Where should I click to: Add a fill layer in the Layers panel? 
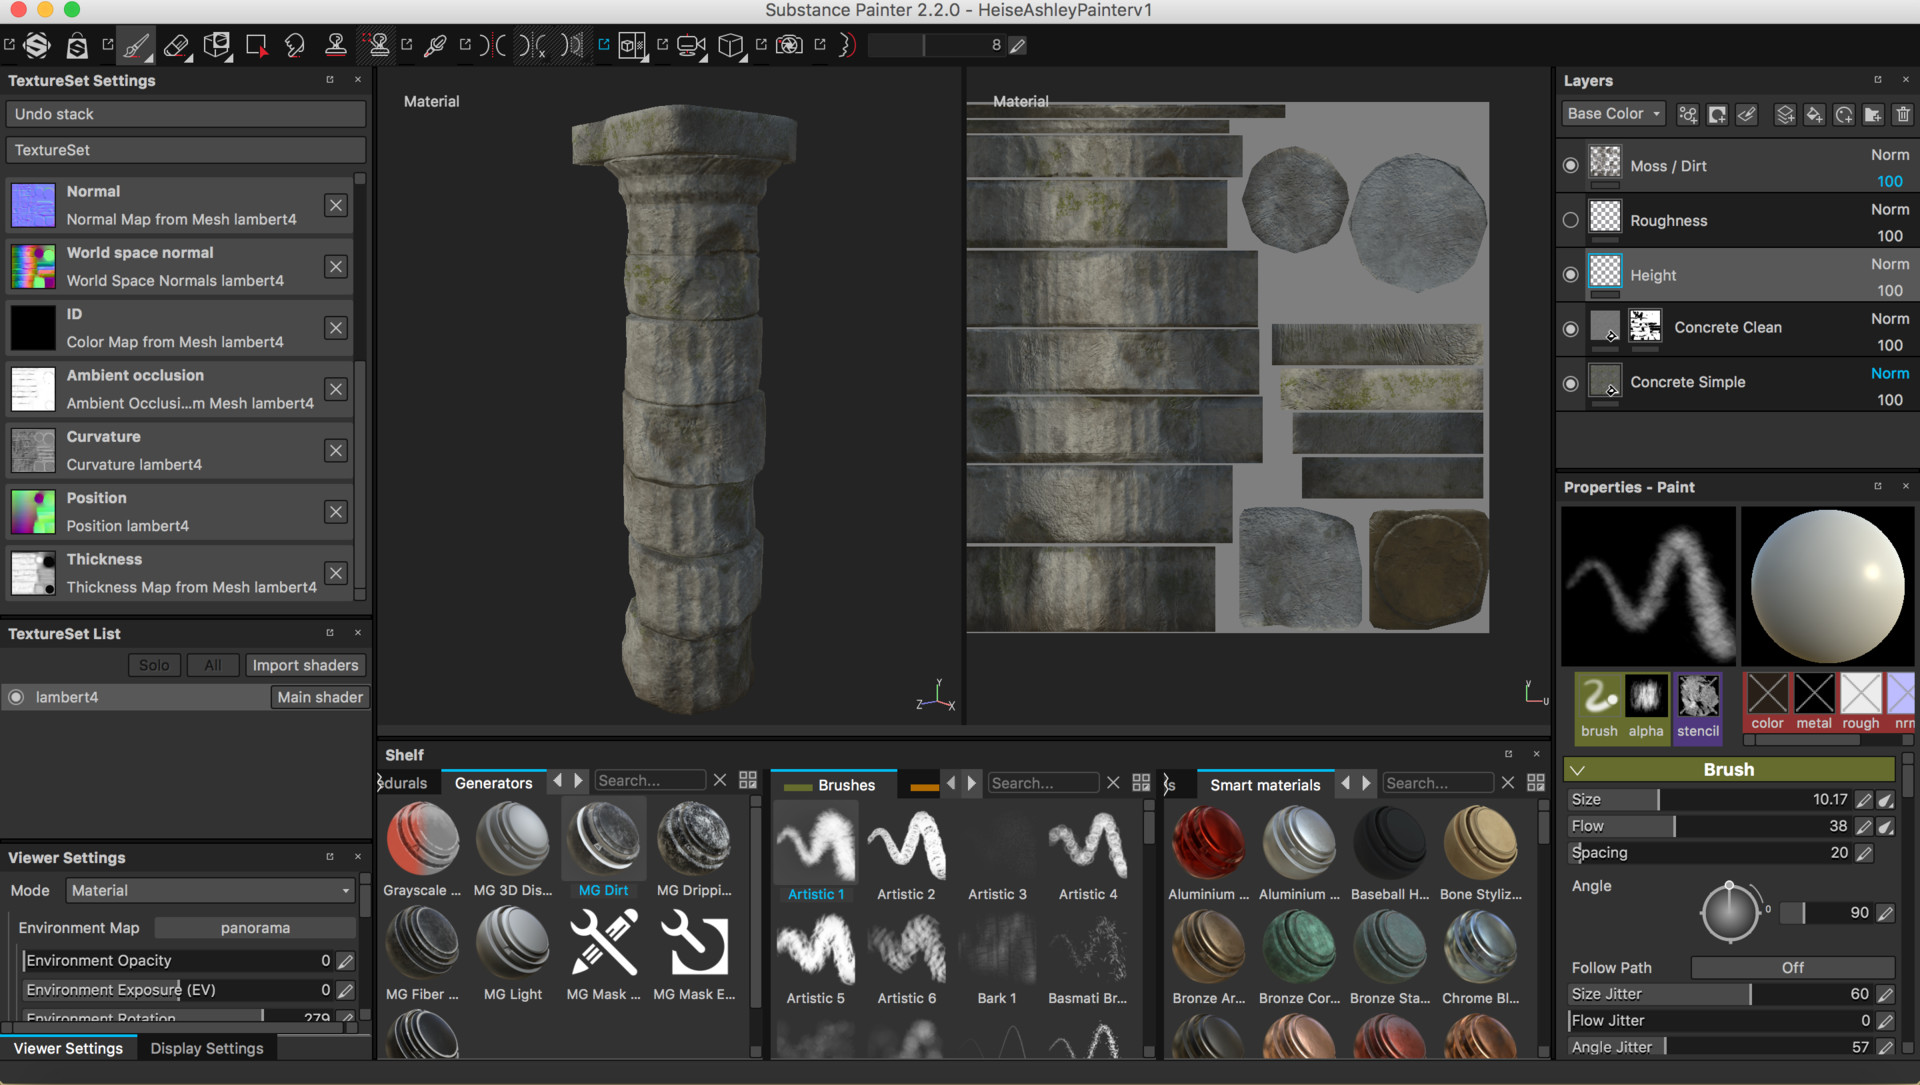[1814, 114]
